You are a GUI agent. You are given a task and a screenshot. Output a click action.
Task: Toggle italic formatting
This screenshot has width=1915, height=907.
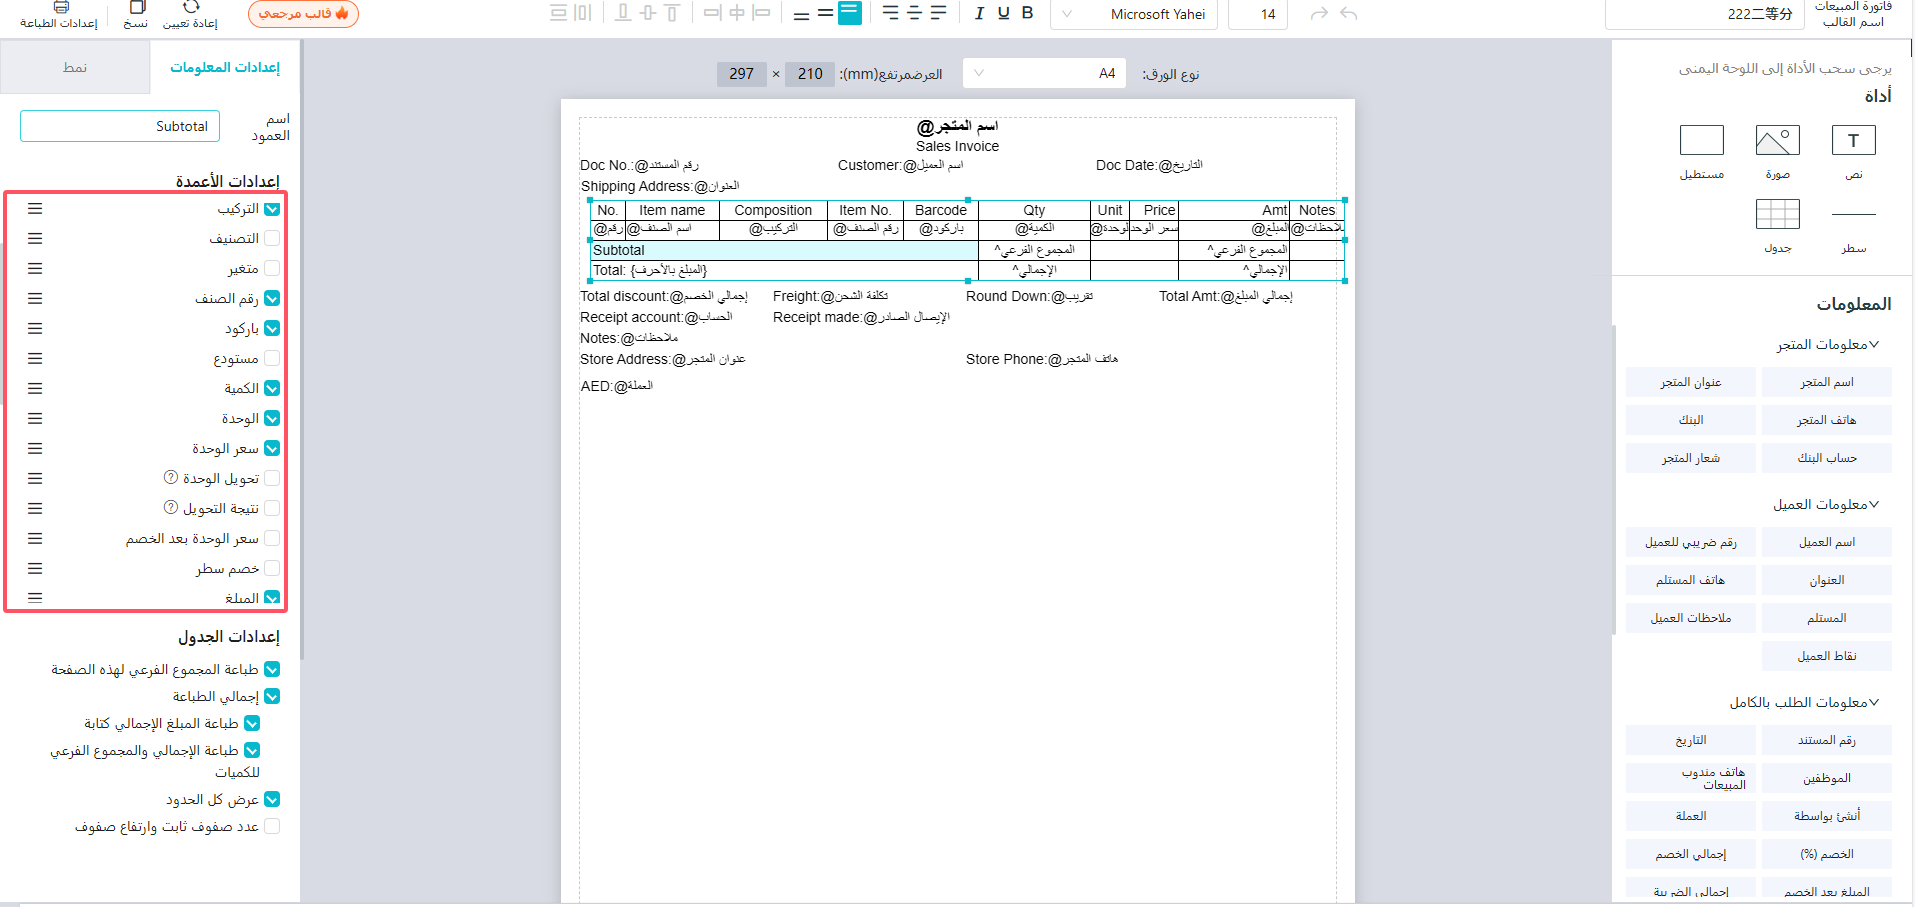(x=979, y=13)
